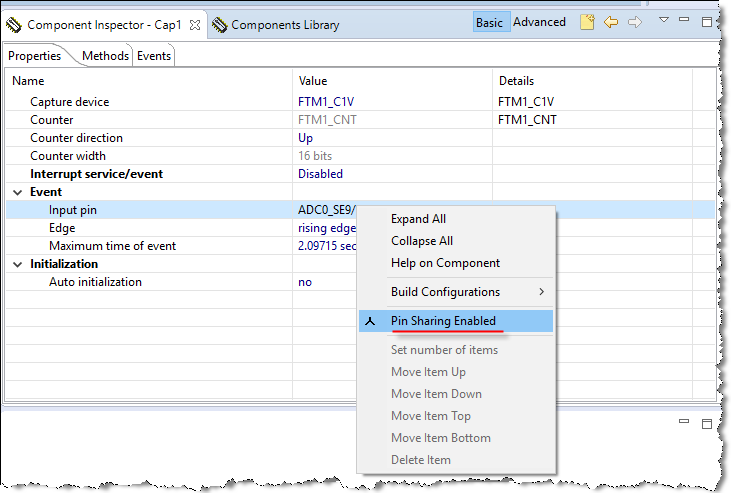Collapse the Initialization property group
Viewport: 731px width, 493px height.
pyautogui.click(x=17, y=264)
